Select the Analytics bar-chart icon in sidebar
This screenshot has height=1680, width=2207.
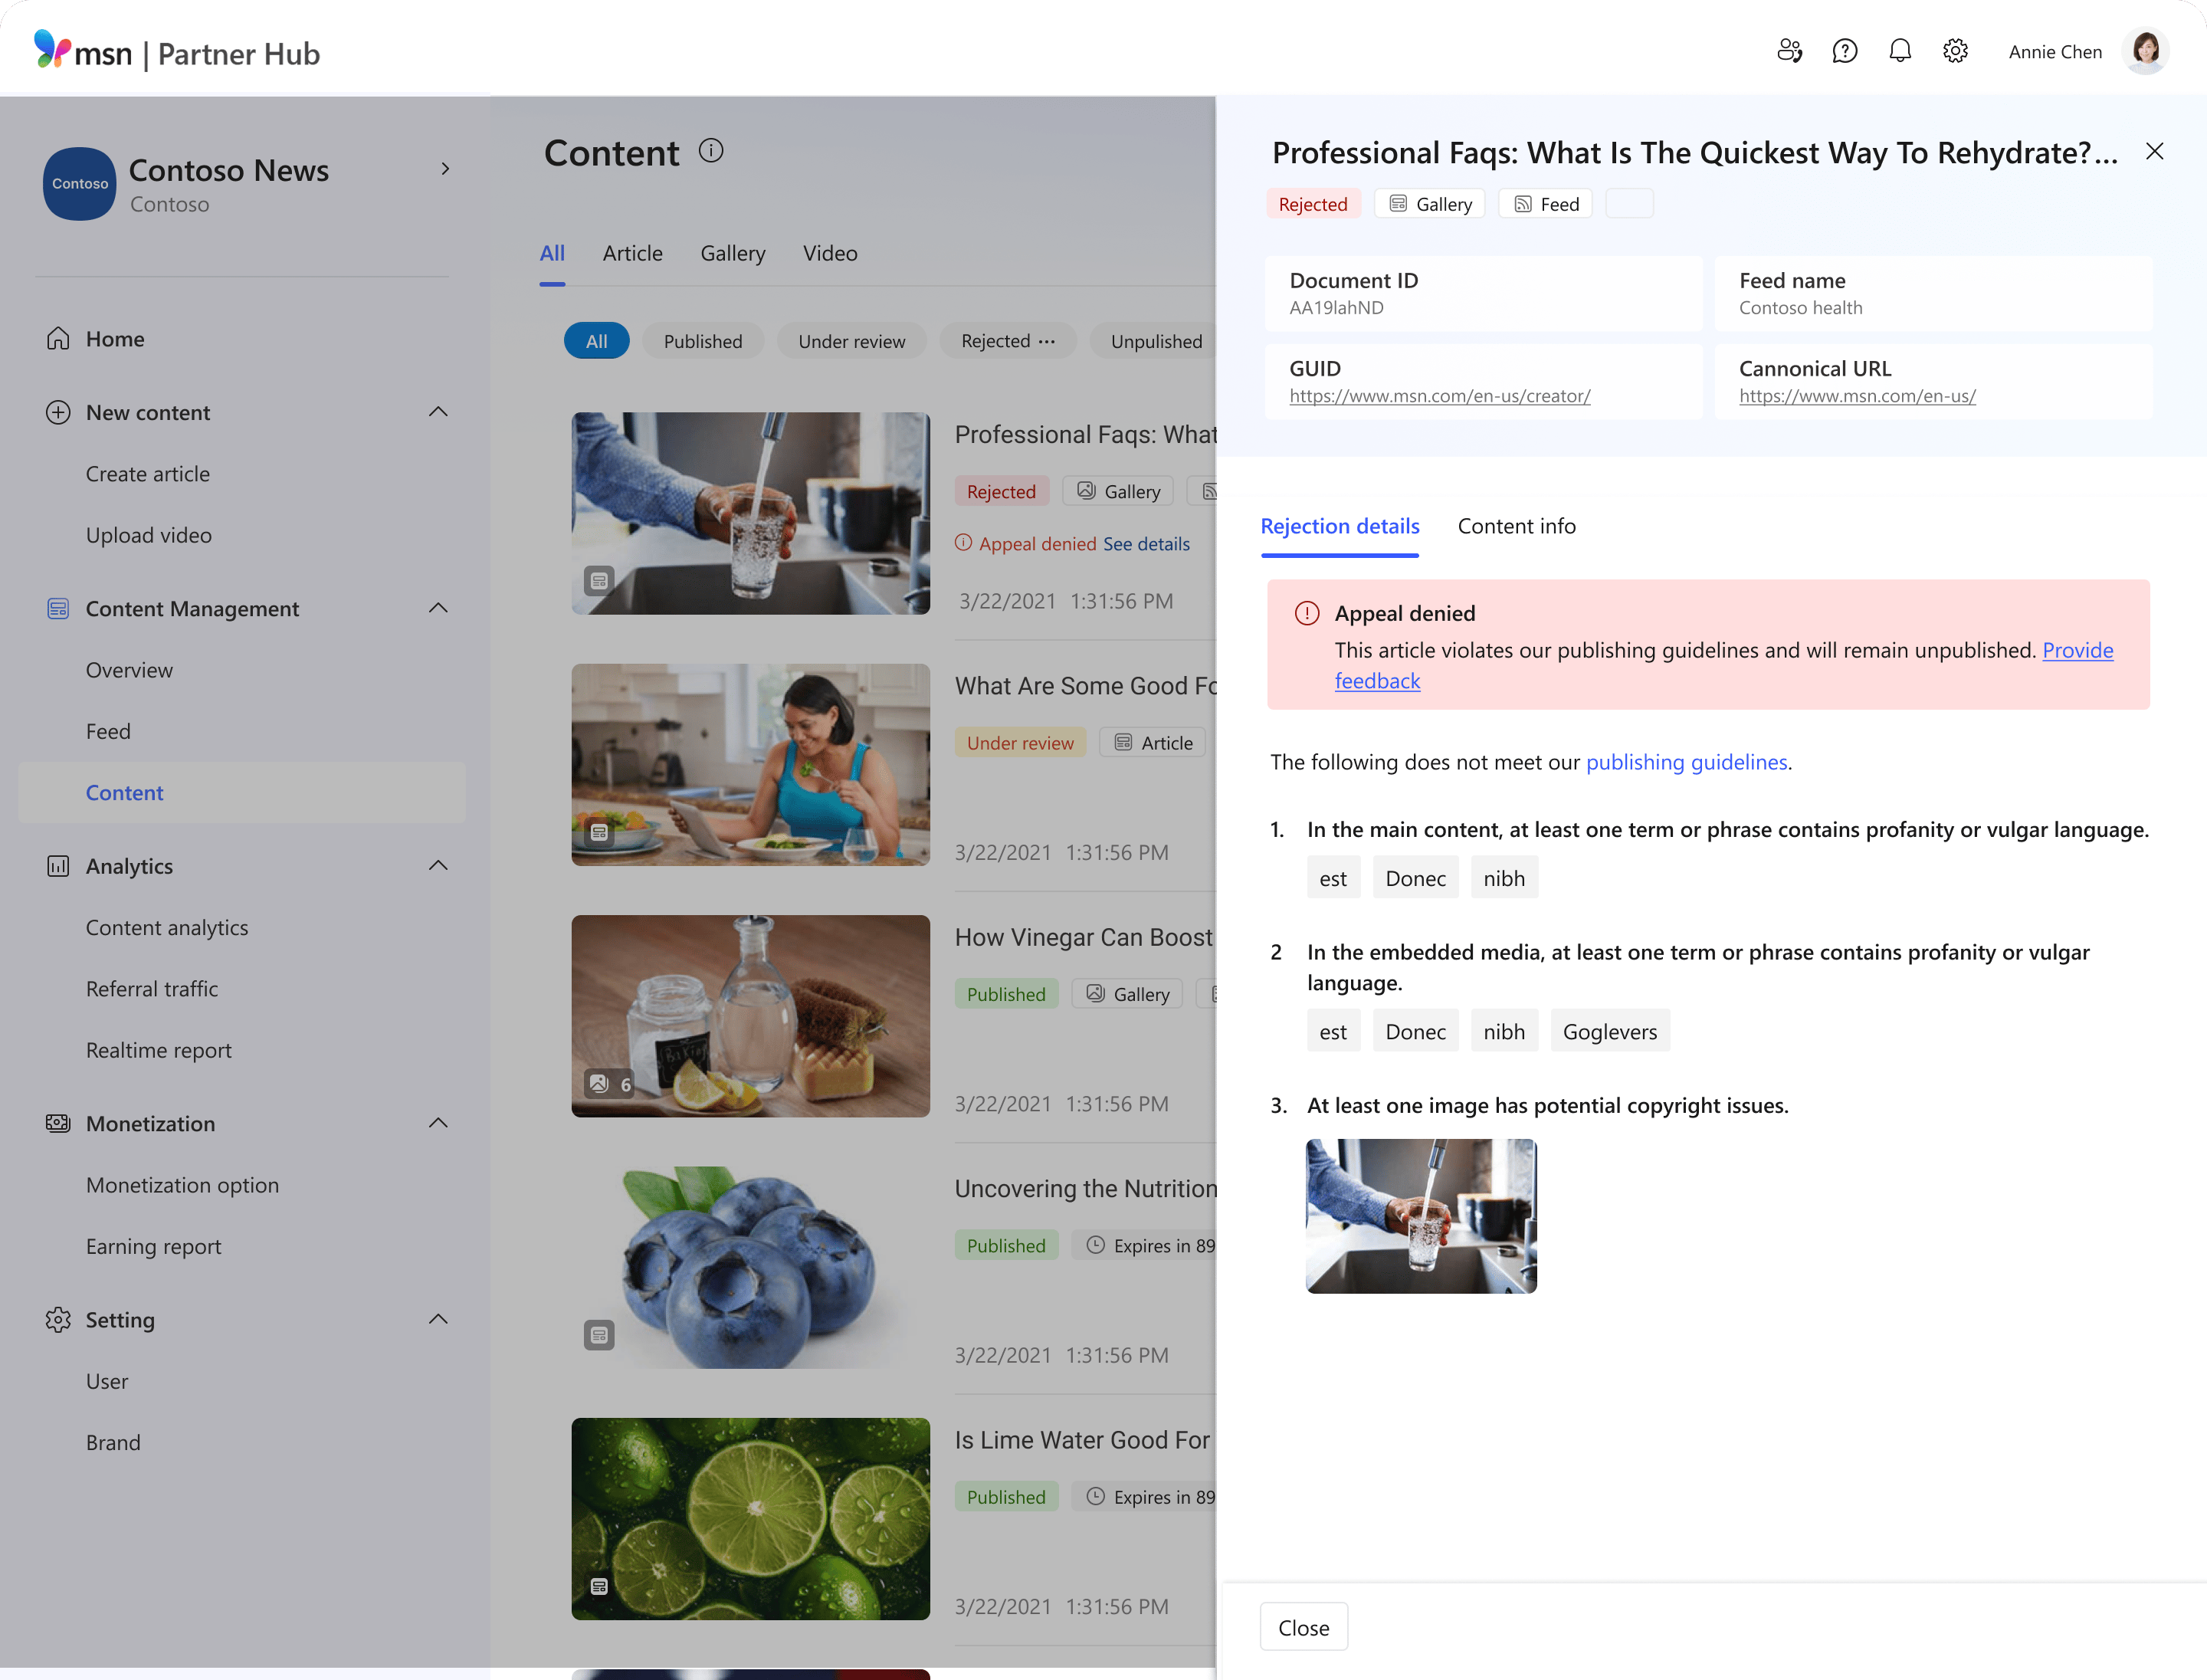click(x=58, y=866)
